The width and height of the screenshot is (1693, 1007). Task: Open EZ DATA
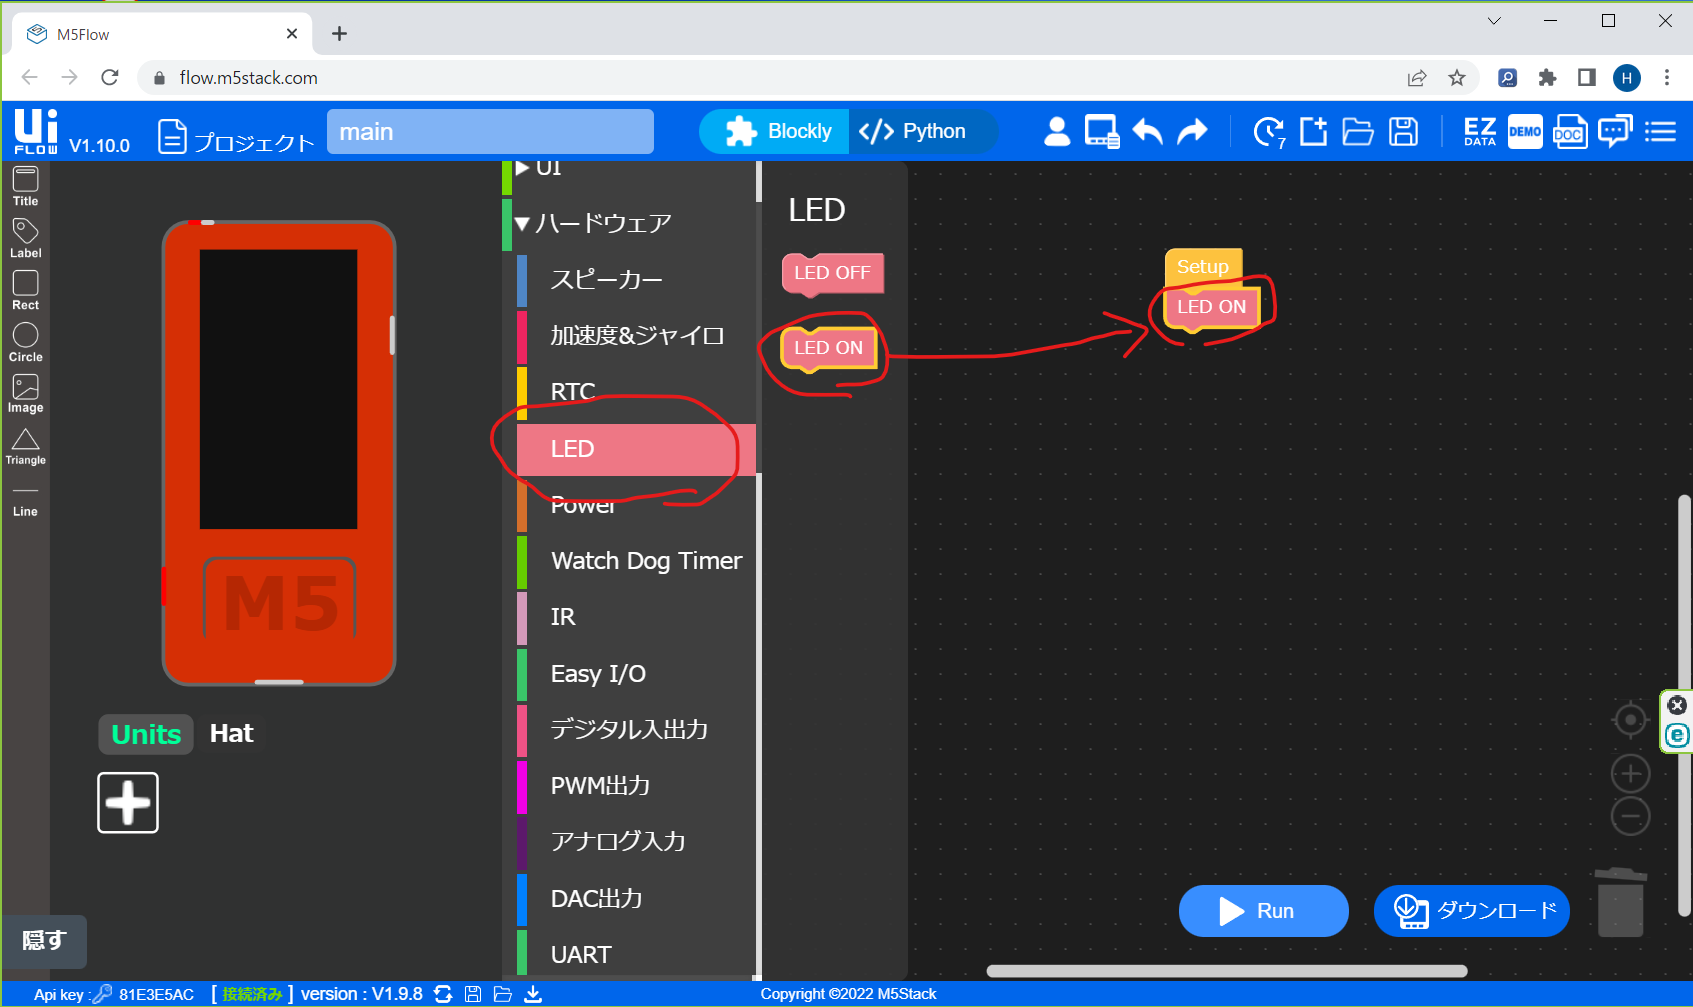1480,131
